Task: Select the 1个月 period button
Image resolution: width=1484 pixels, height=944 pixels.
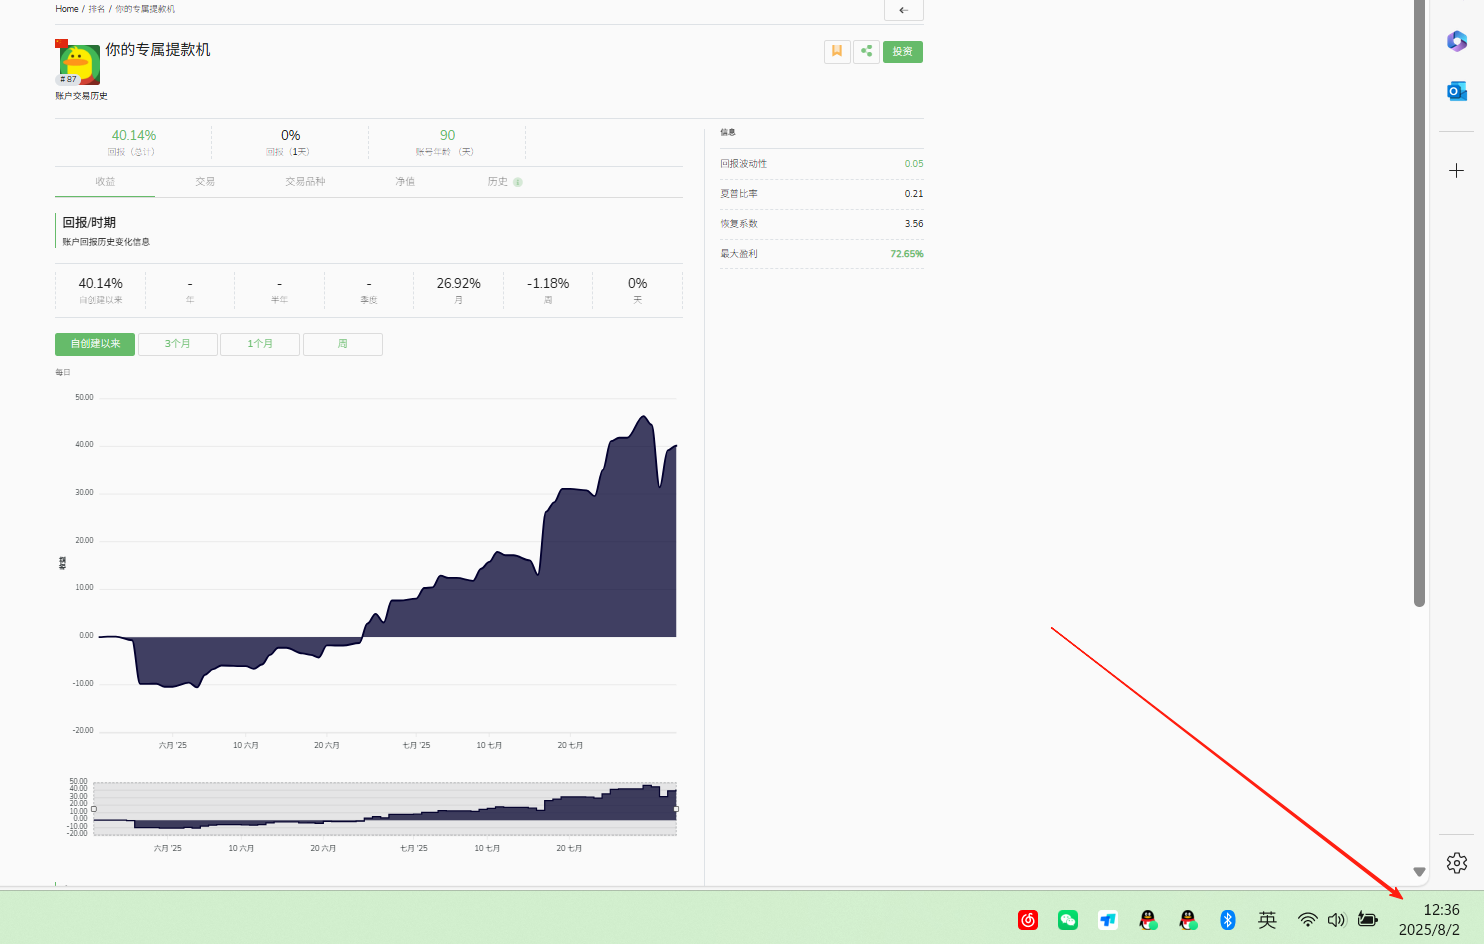Action: 260,344
